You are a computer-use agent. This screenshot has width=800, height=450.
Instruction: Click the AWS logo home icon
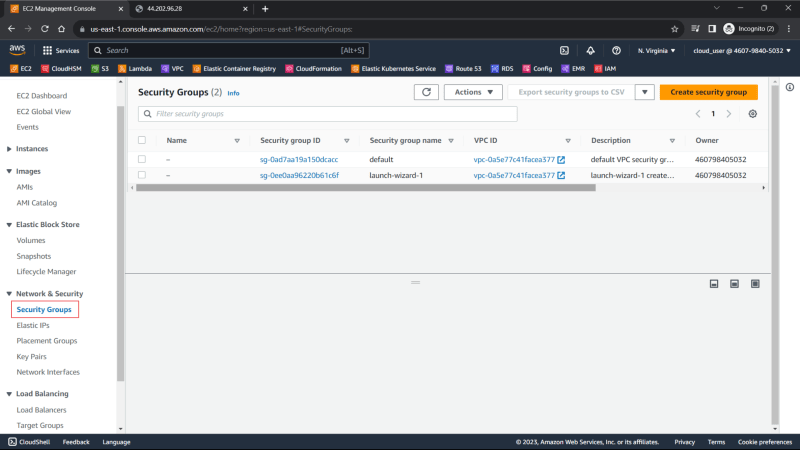tap(17, 49)
